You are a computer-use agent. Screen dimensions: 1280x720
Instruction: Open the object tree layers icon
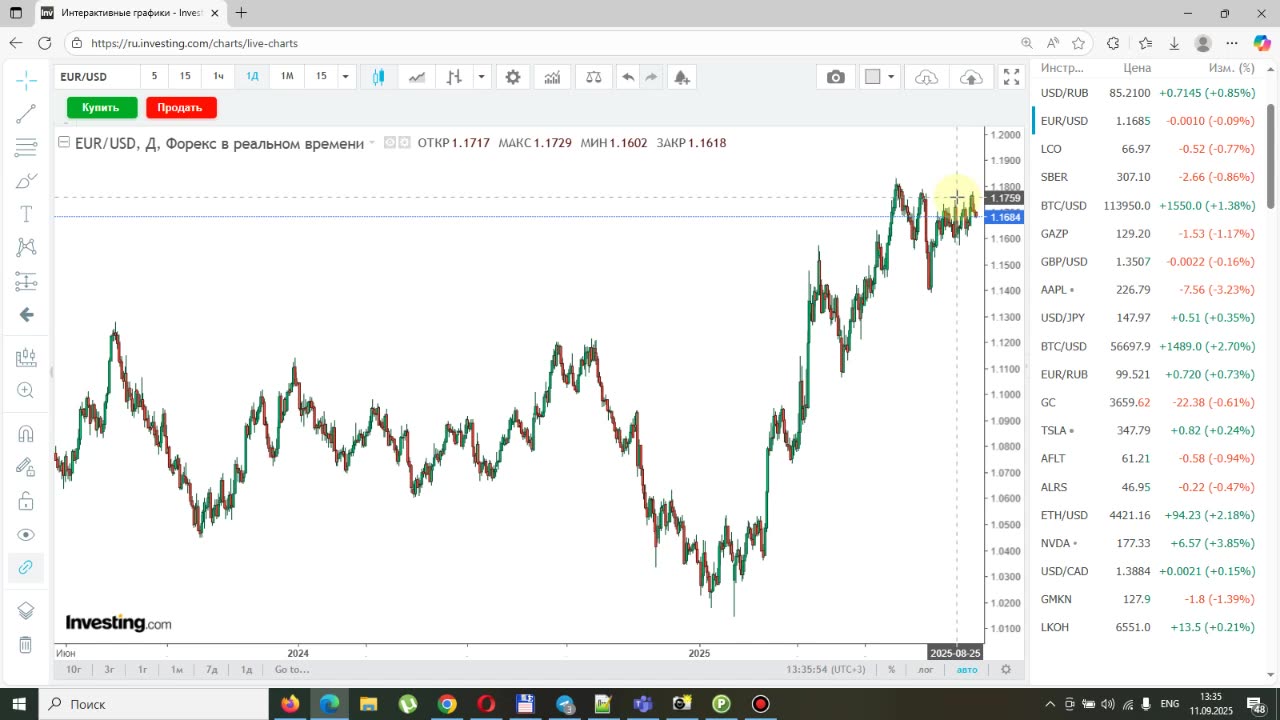(x=26, y=610)
